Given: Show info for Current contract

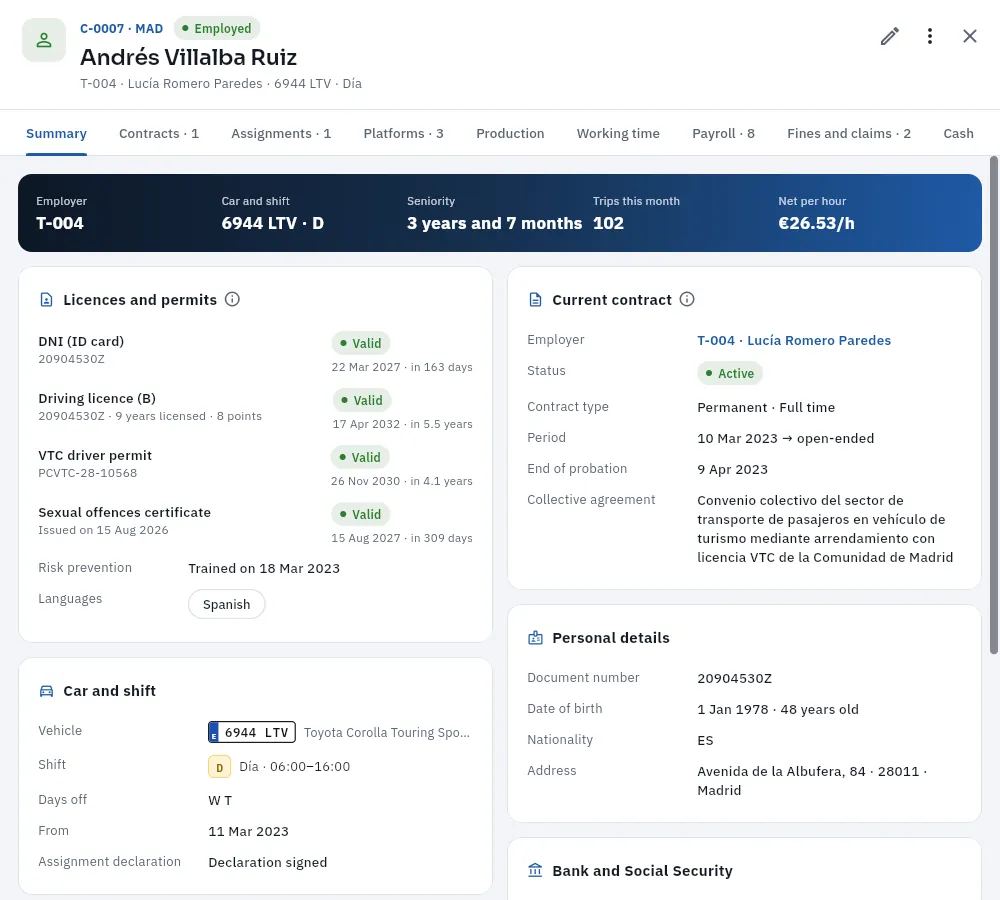Looking at the screenshot, I should click(x=687, y=299).
